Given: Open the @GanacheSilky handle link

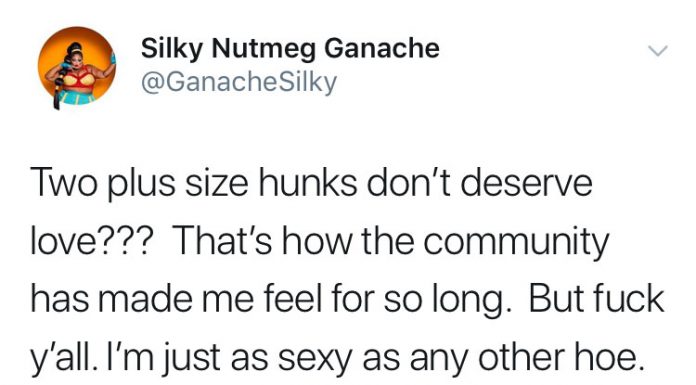Looking at the screenshot, I should click(239, 82).
